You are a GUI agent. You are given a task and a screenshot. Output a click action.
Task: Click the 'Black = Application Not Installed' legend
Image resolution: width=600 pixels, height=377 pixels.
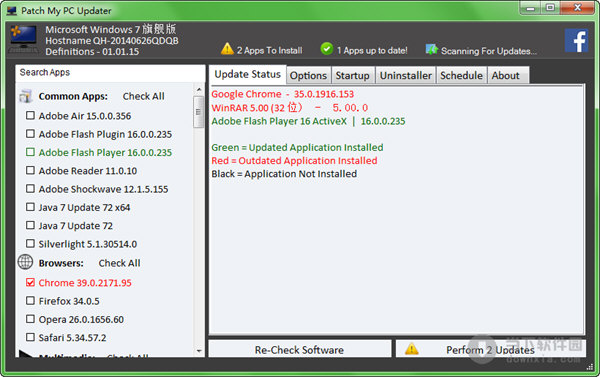[x=284, y=174]
